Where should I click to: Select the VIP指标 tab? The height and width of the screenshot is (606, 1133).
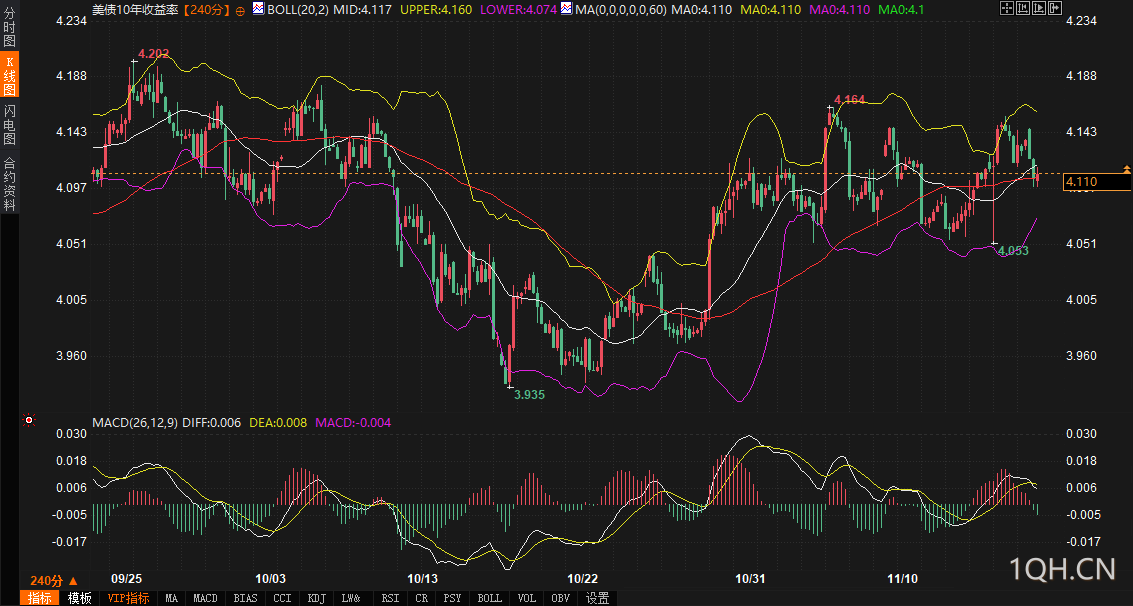128,598
